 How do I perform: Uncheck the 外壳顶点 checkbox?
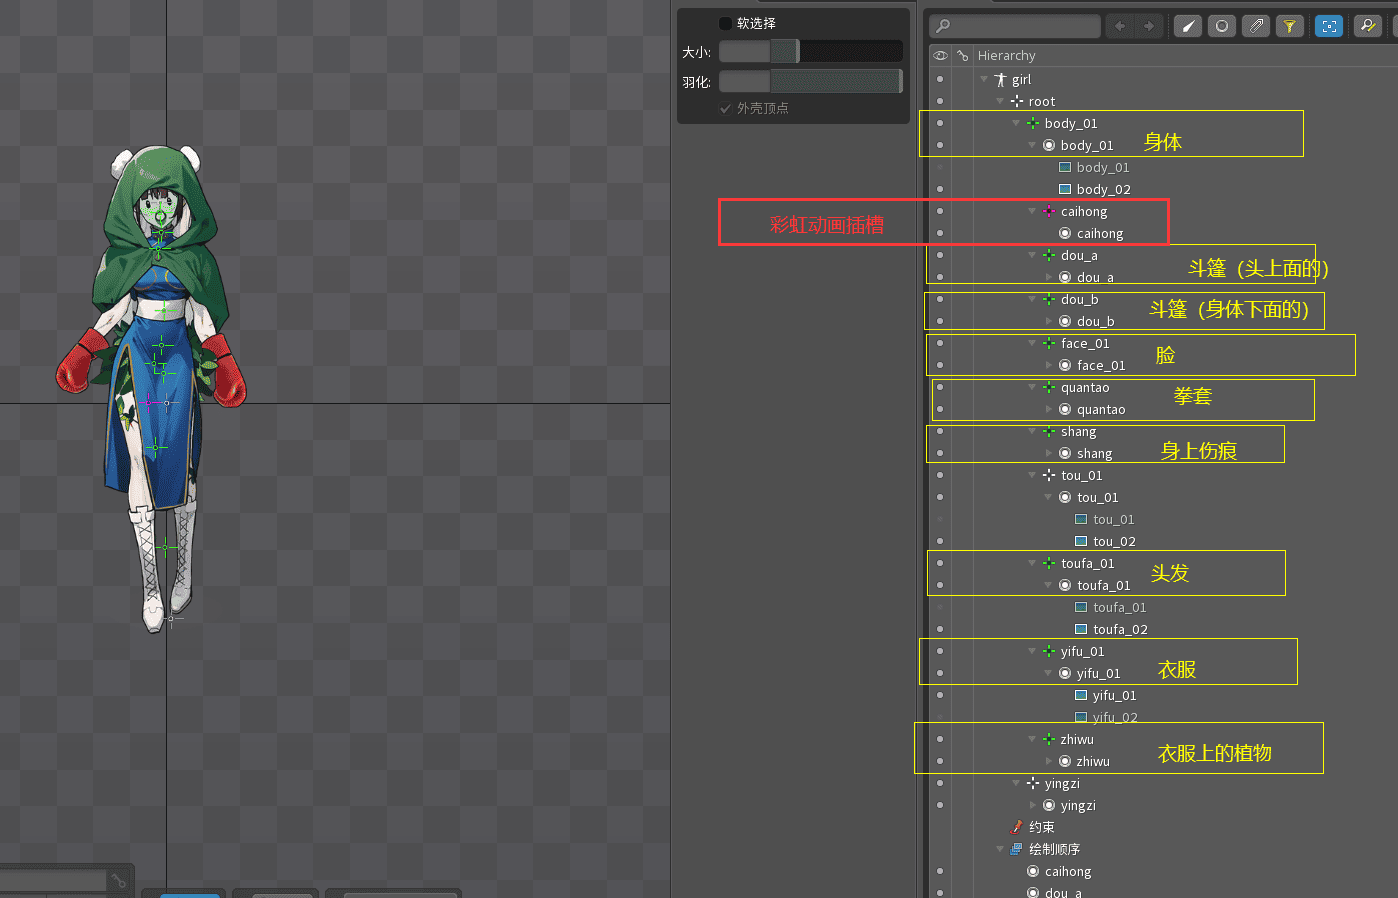coord(725,108)
